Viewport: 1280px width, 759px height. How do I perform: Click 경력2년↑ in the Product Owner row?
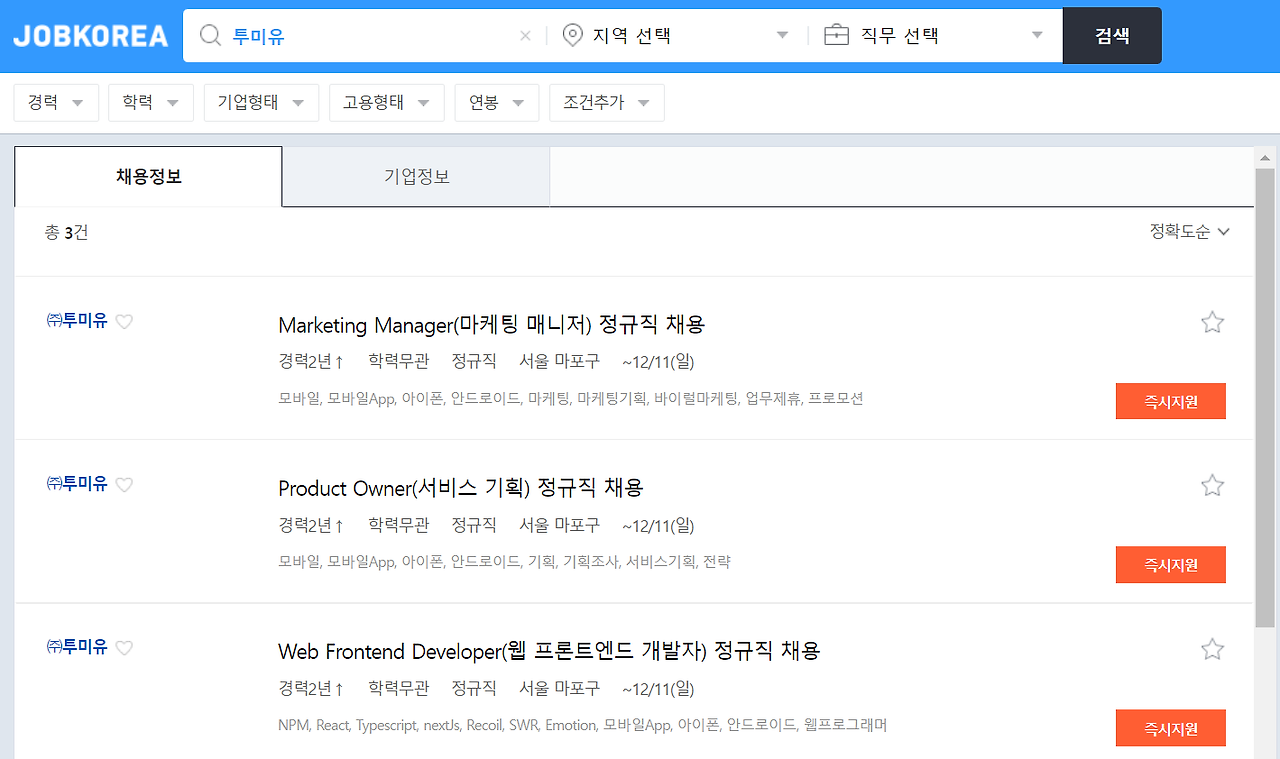(x=312, y=525)
